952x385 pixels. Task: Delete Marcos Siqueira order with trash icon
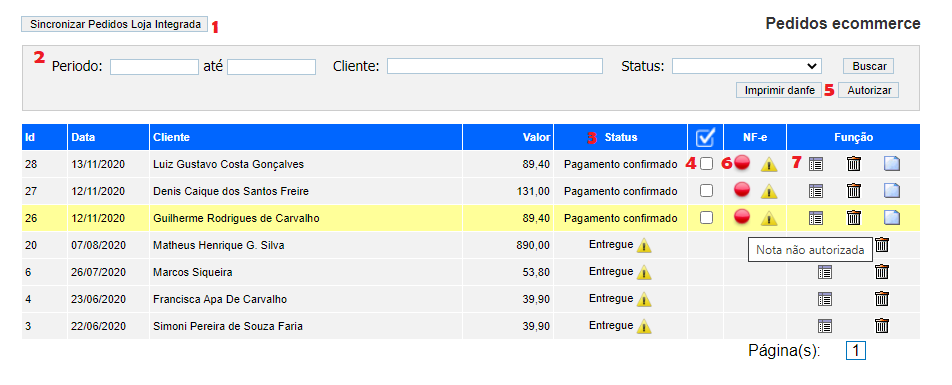click(x=882, y=271)
